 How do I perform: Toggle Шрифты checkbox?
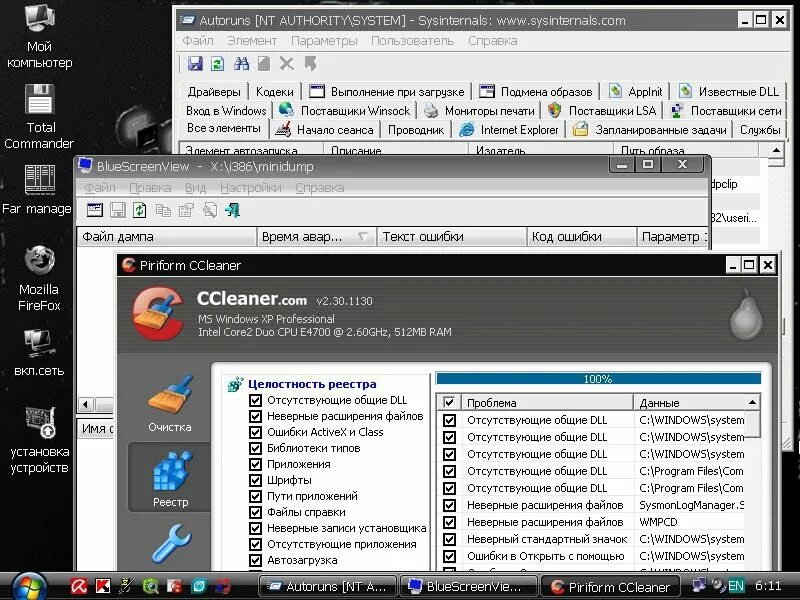(255, 481)
